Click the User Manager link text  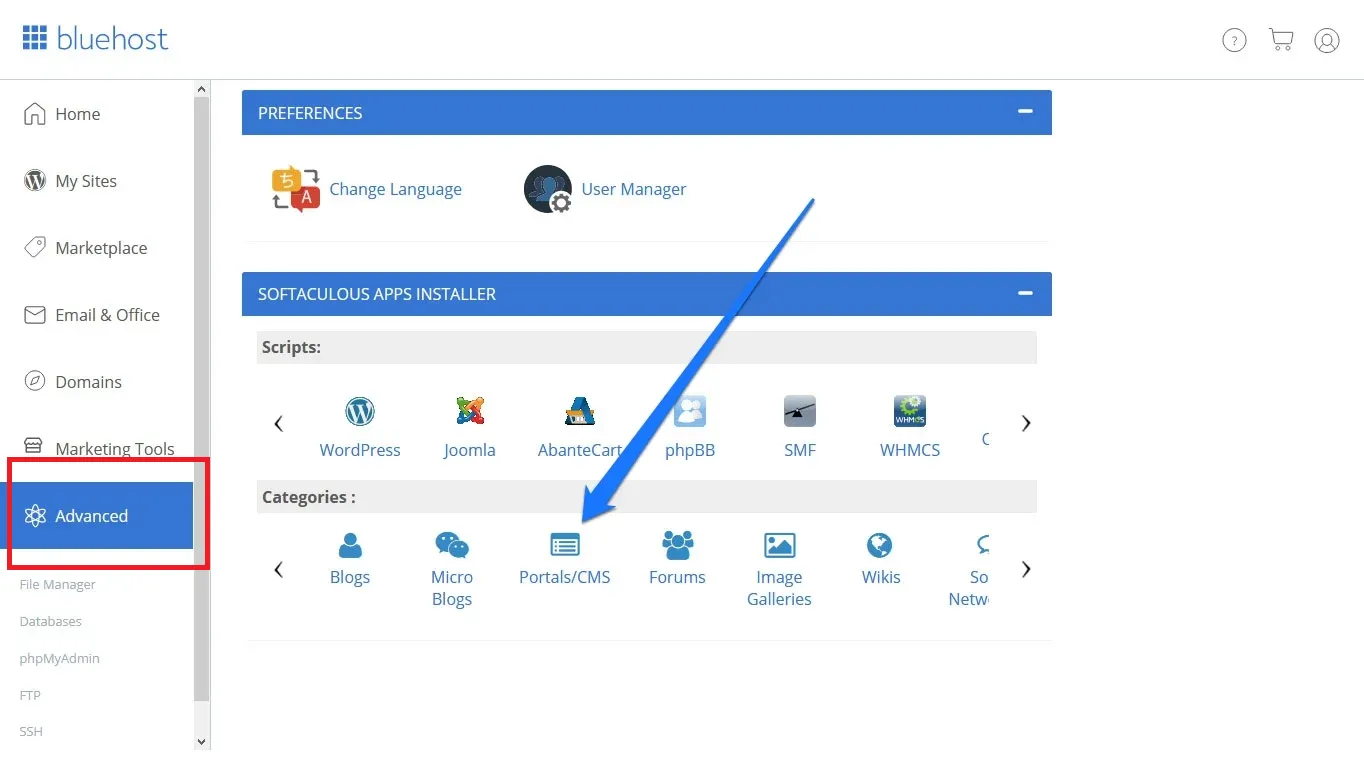pyautogui.click(x=634, y=189)
